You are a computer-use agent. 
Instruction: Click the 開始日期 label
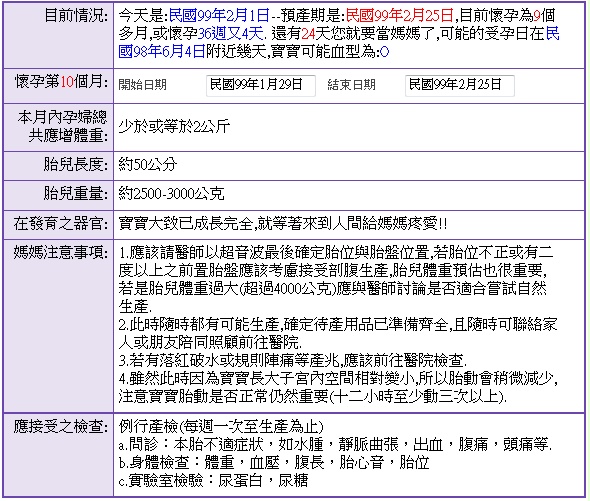coord(143,85)
